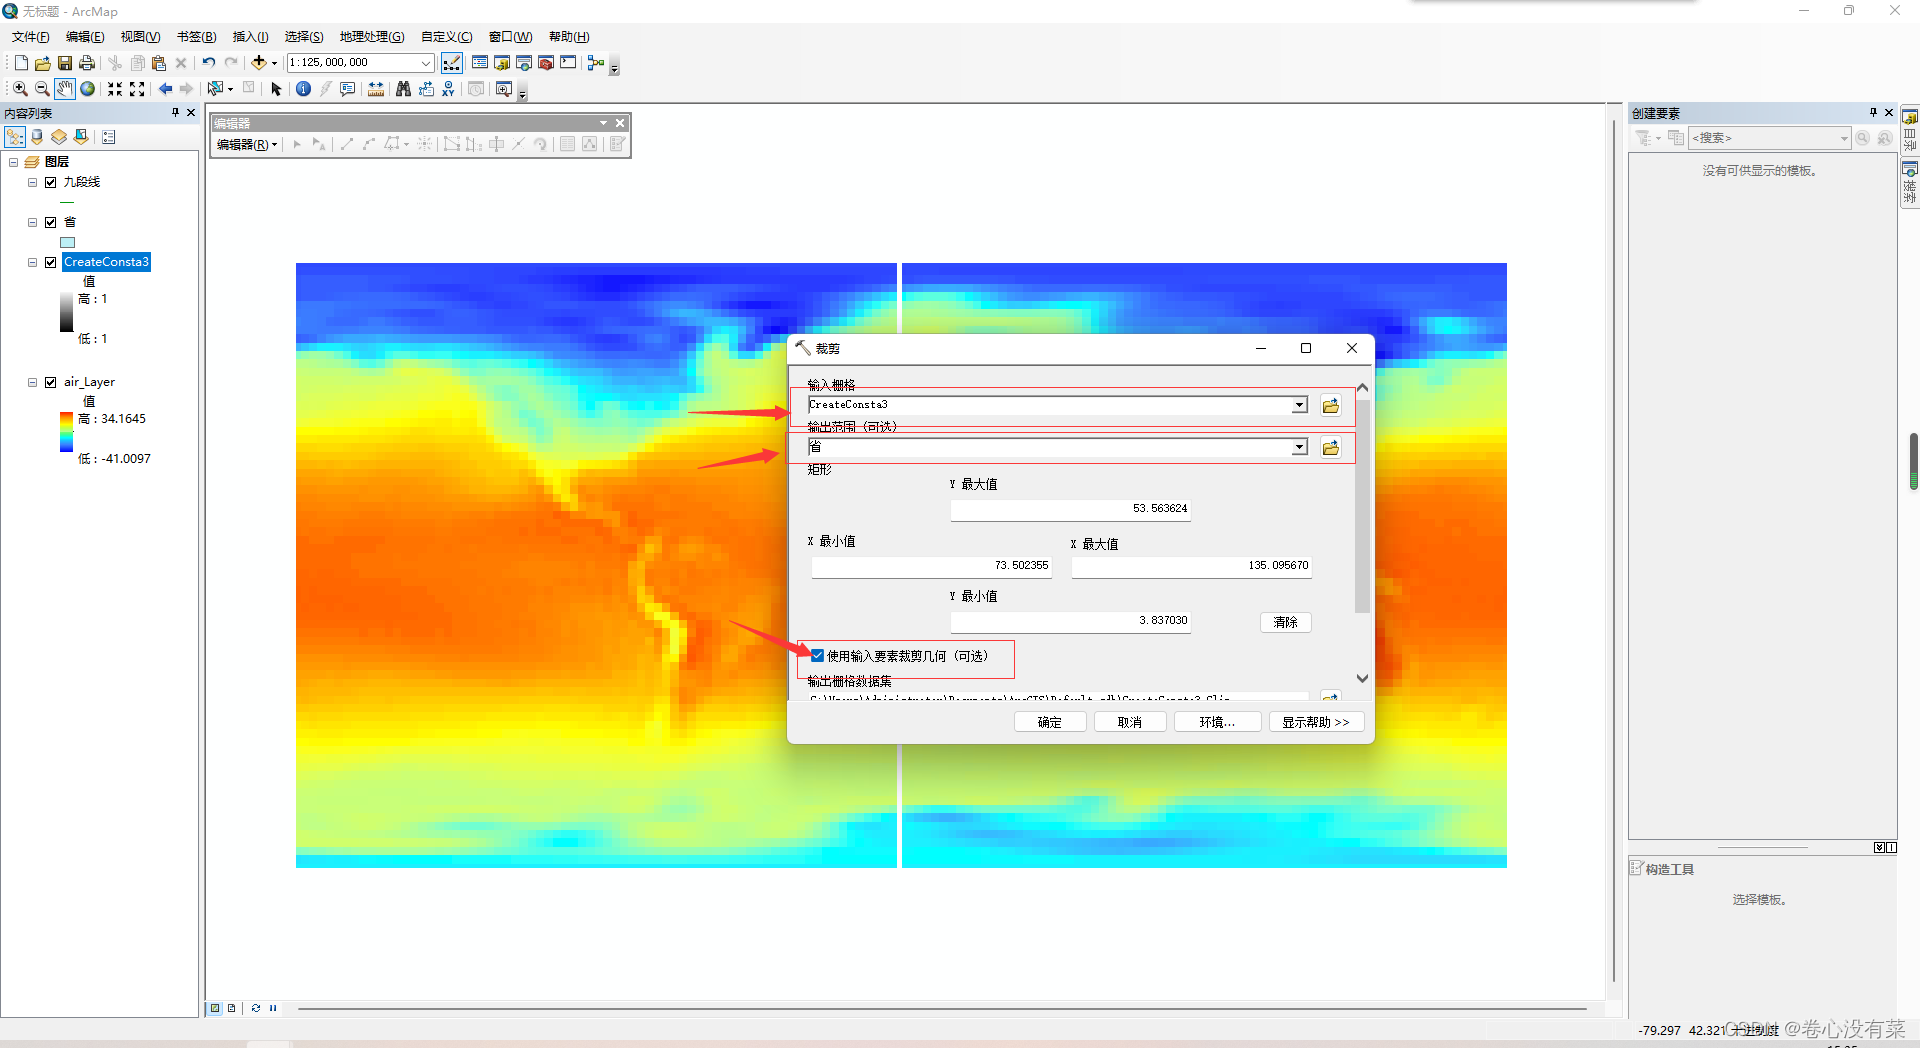
Task: Pause drawing at the map bottom
Action: click(x=273, y=1008)
